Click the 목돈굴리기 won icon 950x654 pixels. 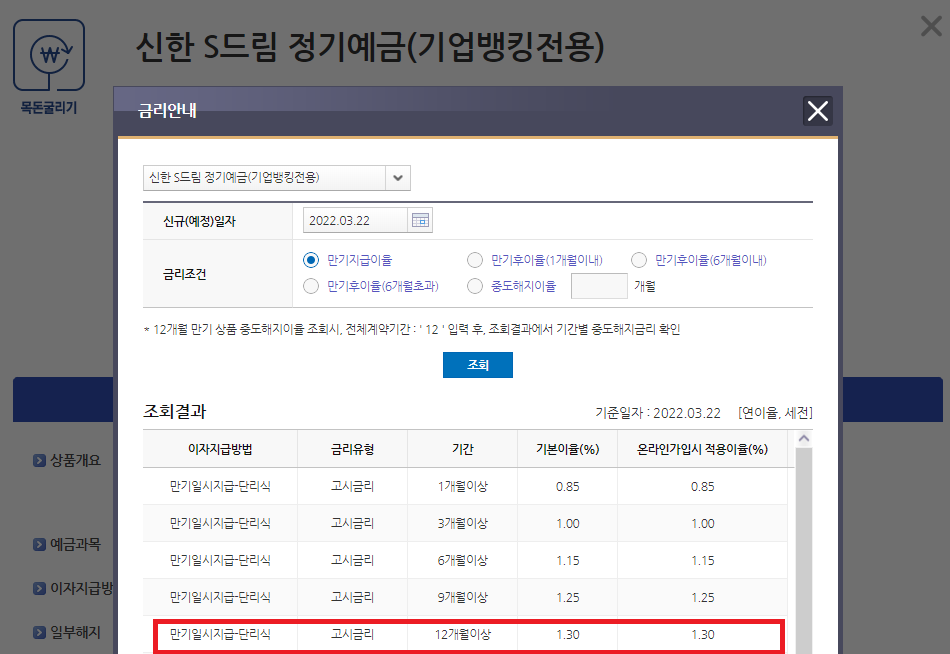pyautogui.click(x=49, y=55)
